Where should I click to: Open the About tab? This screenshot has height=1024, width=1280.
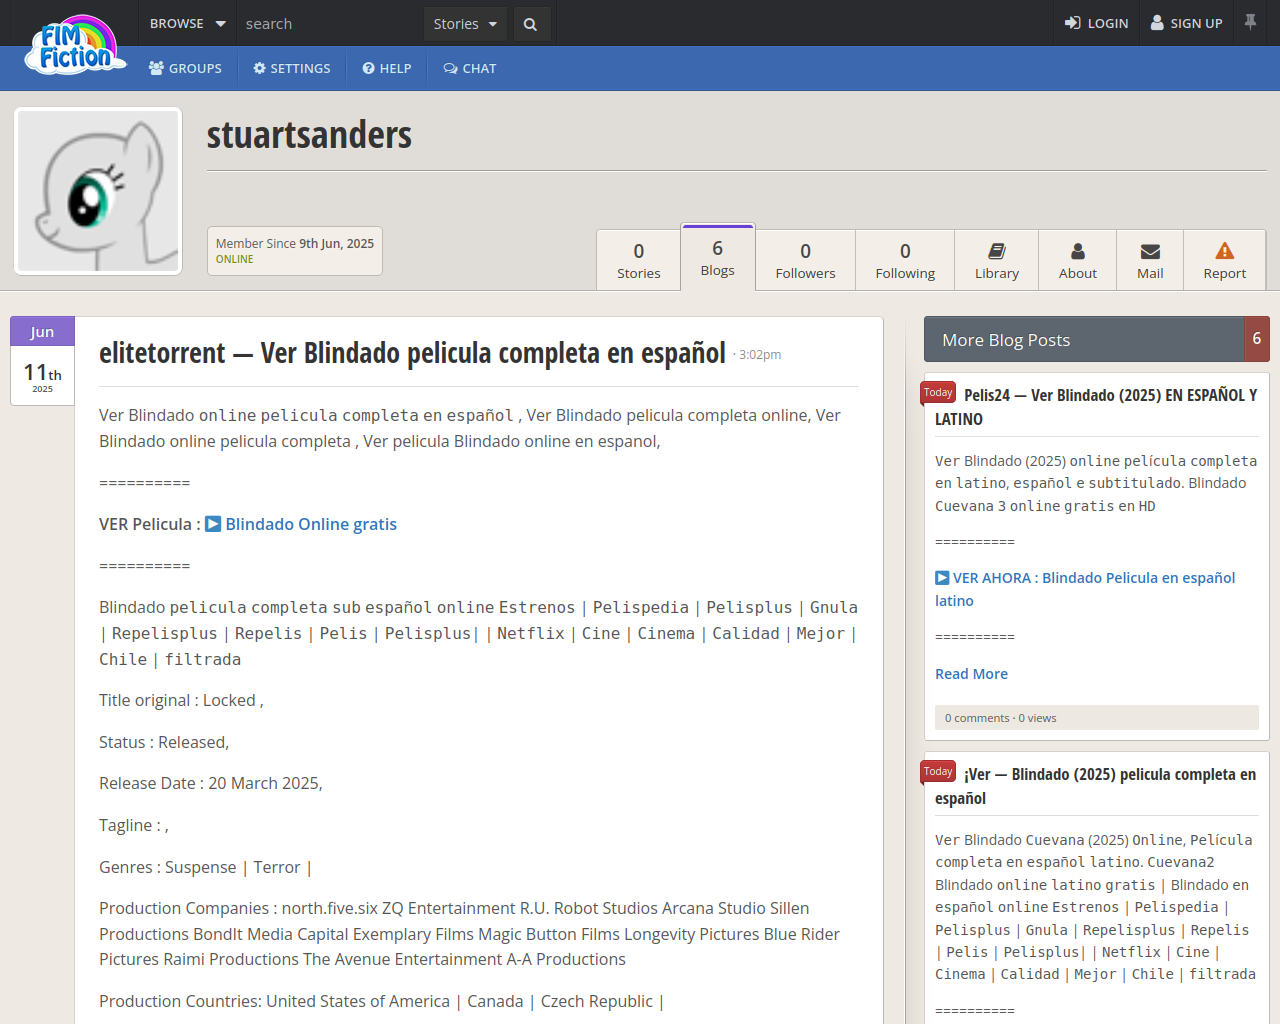pyautogui.click(x=1078, y=260)
